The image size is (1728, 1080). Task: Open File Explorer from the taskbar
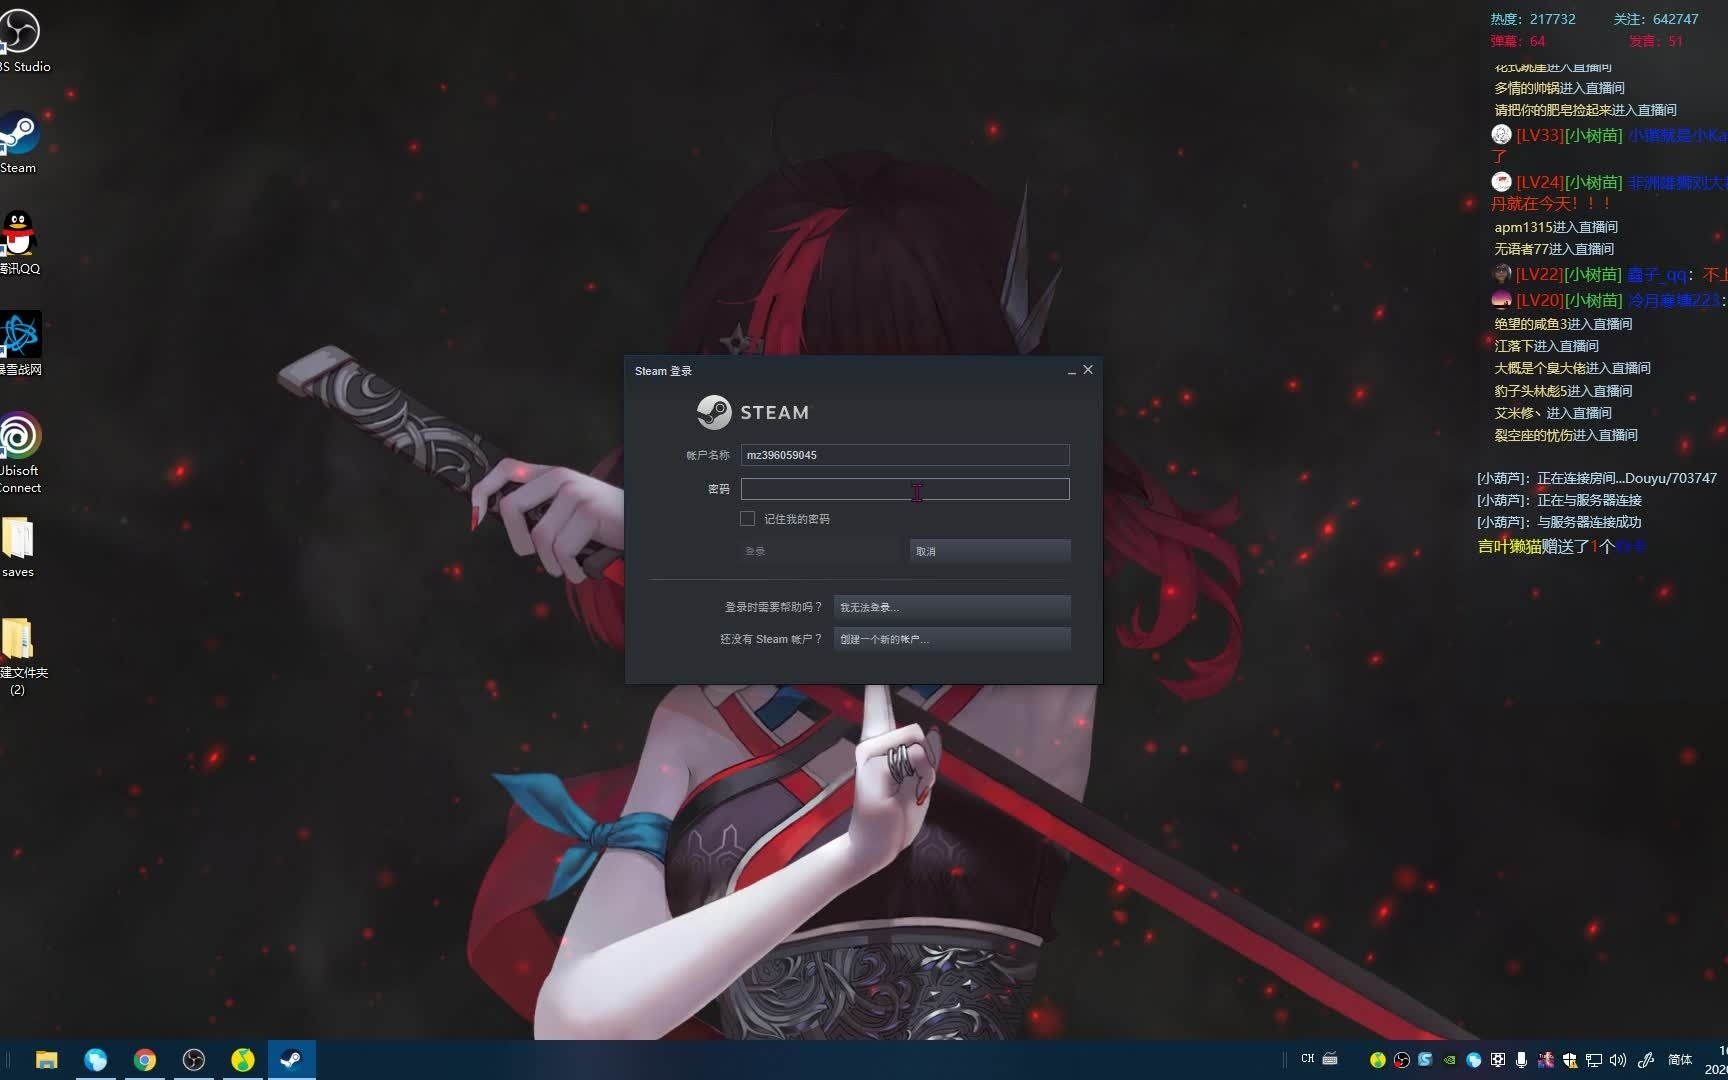[46, 1060]
